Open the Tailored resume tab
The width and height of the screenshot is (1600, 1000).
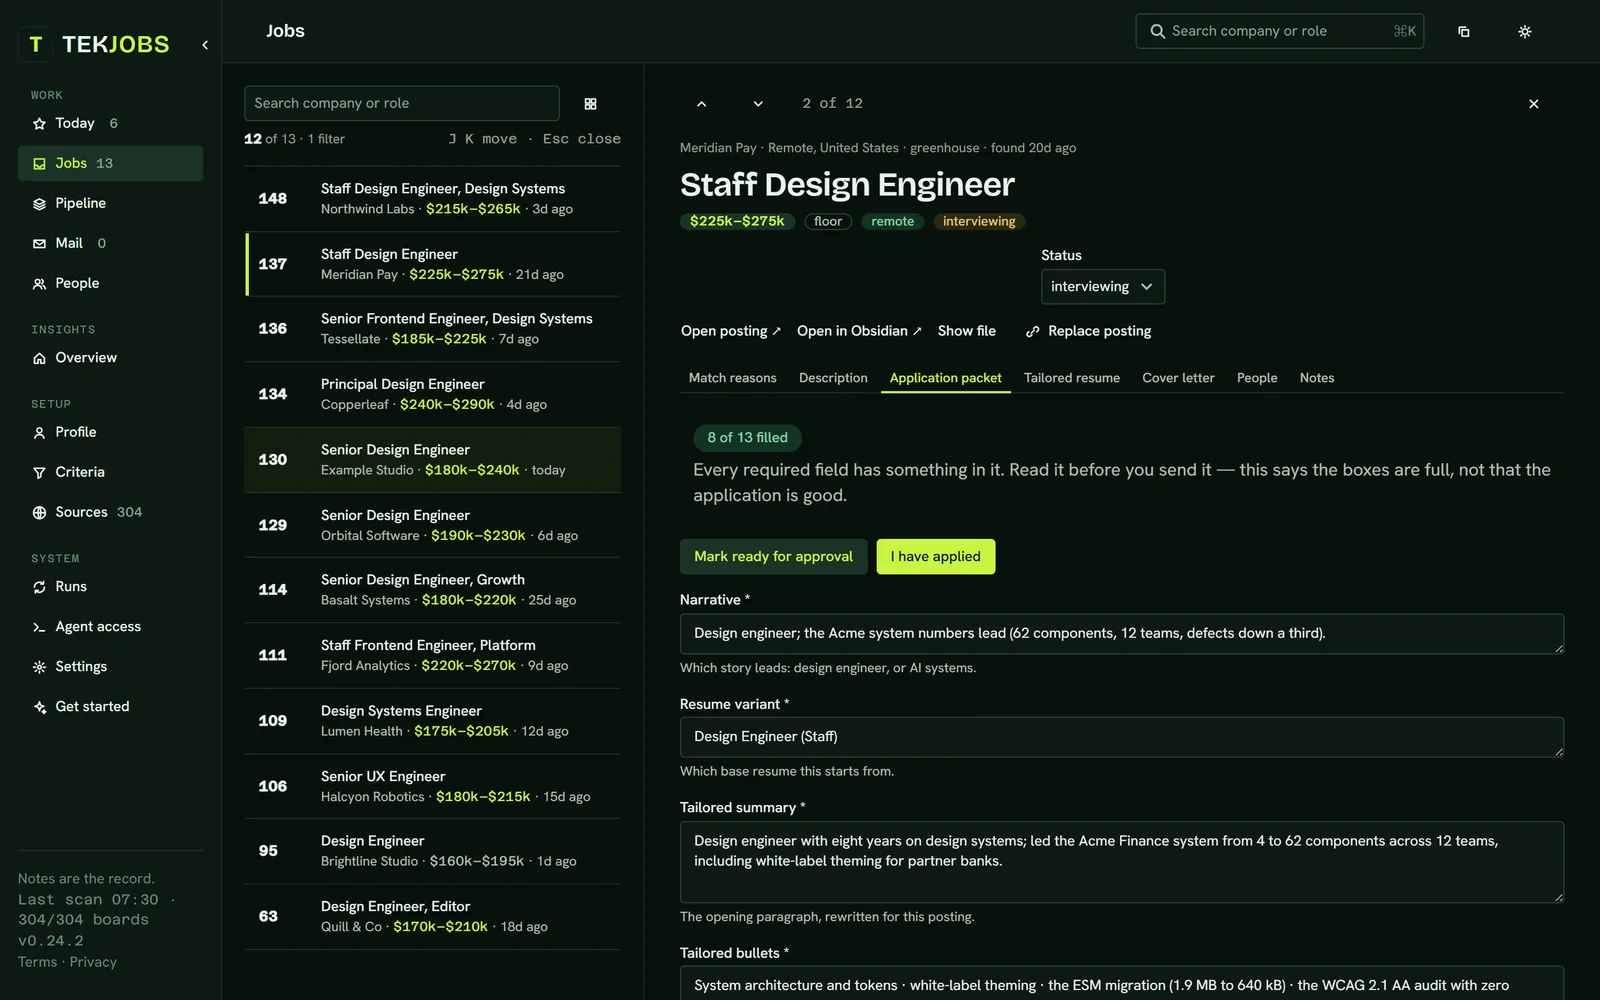(x=1071, y=378)
